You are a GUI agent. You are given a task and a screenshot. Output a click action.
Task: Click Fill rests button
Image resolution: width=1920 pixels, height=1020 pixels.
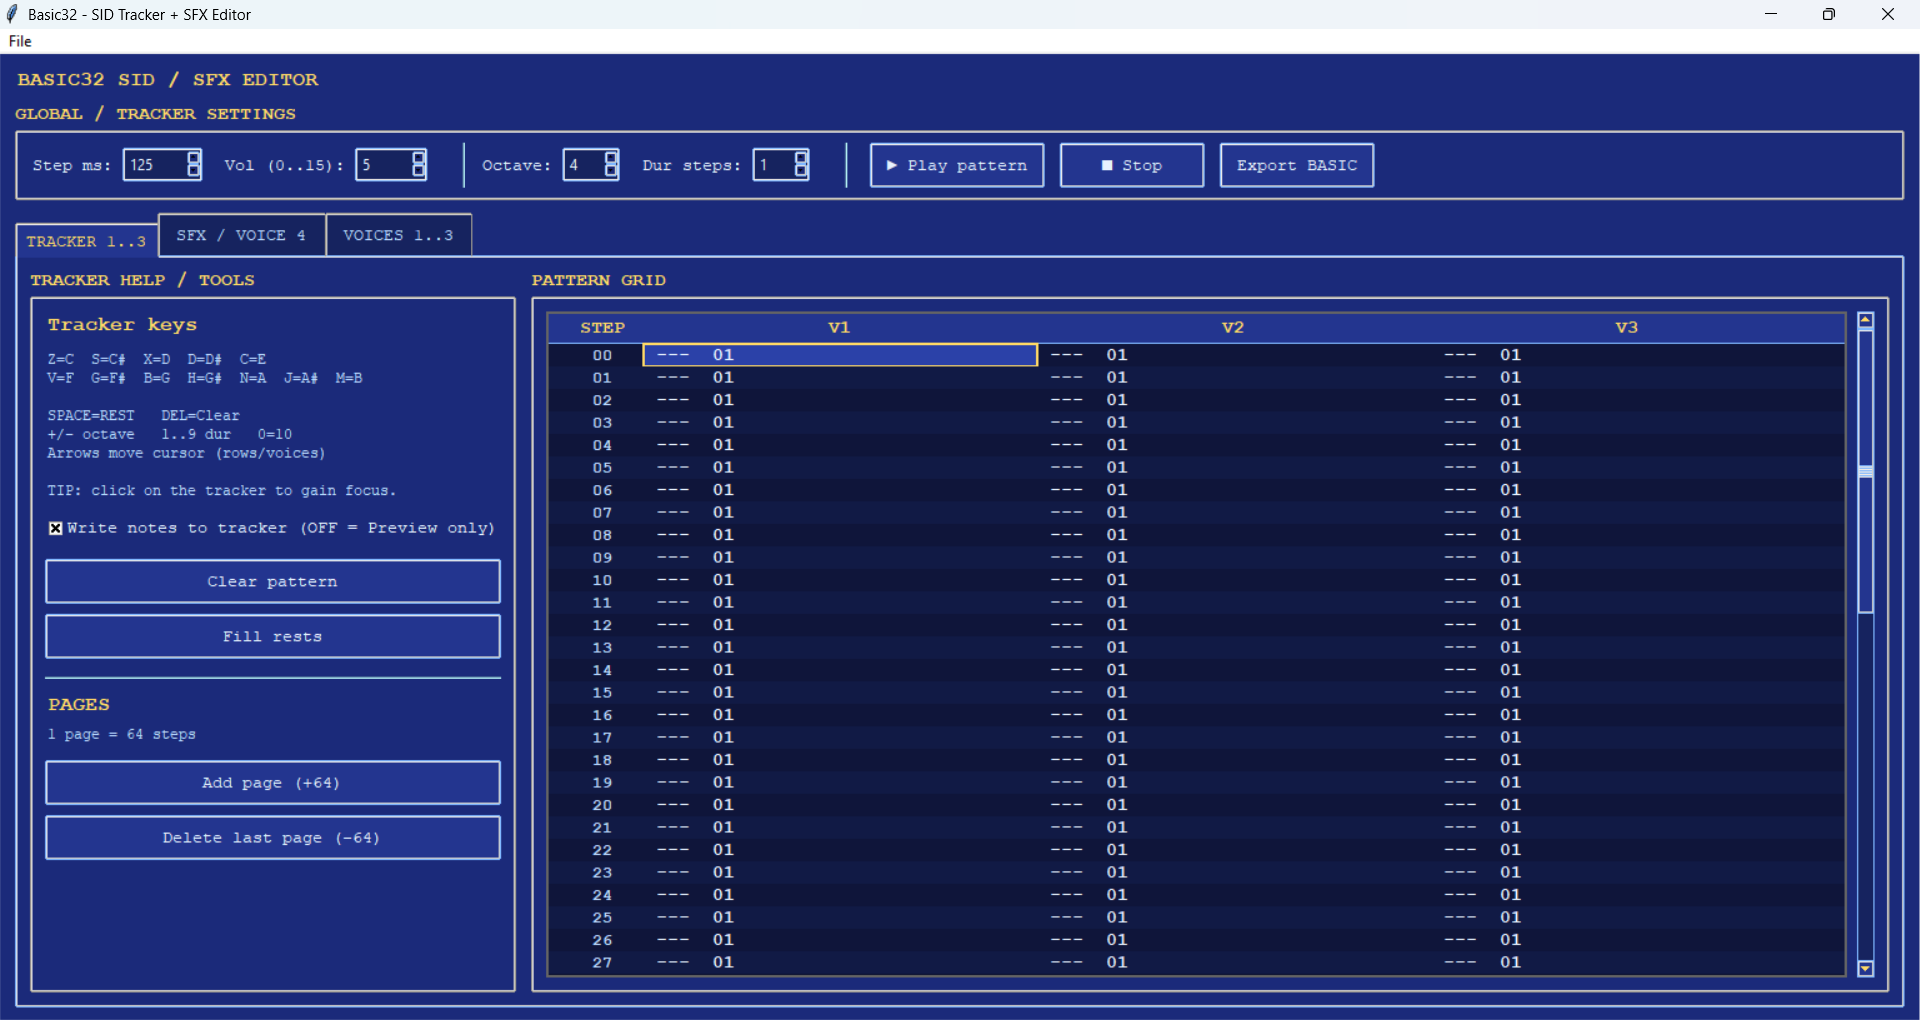273,636
